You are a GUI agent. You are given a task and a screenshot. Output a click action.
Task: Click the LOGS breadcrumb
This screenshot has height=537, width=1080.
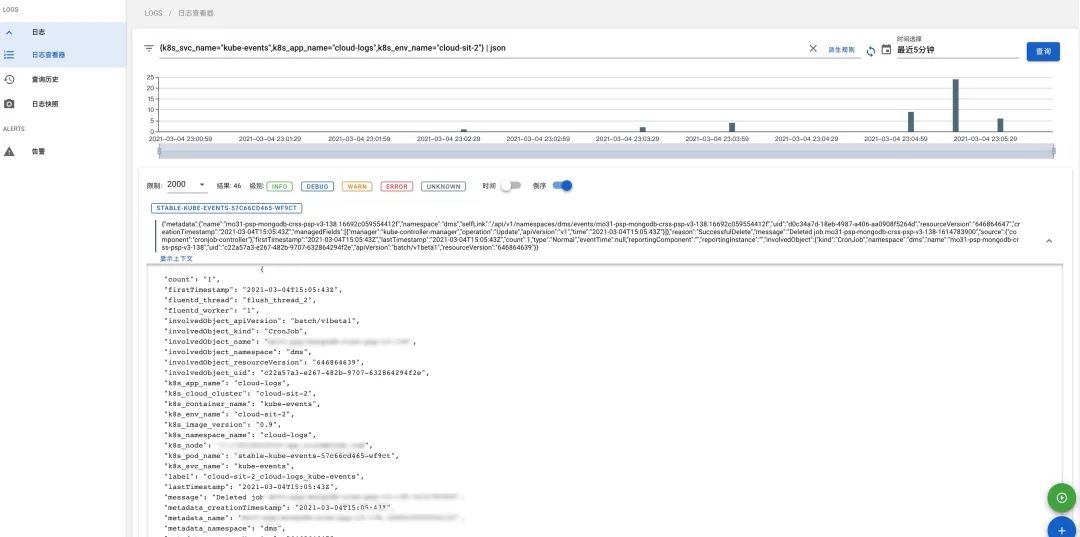154,13
